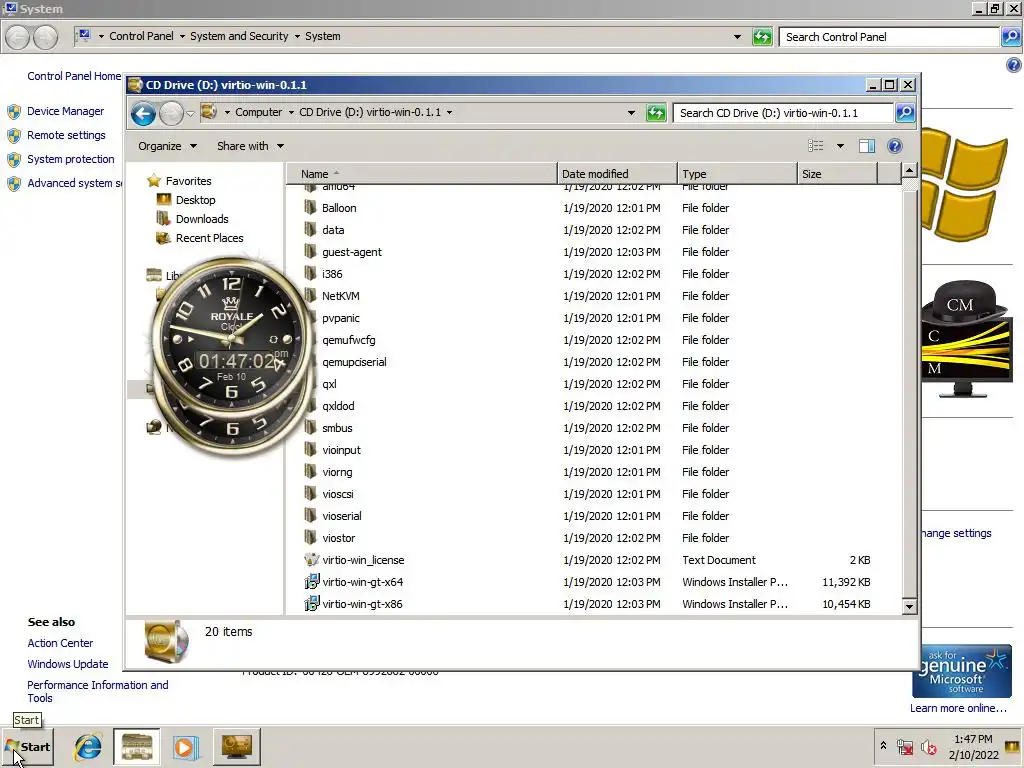
Task: Open Control Panel Home link
Action: [x=74, y=76]
